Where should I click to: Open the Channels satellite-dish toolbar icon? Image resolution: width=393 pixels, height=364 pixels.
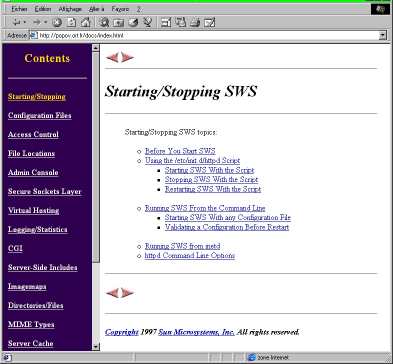[148, 22]
